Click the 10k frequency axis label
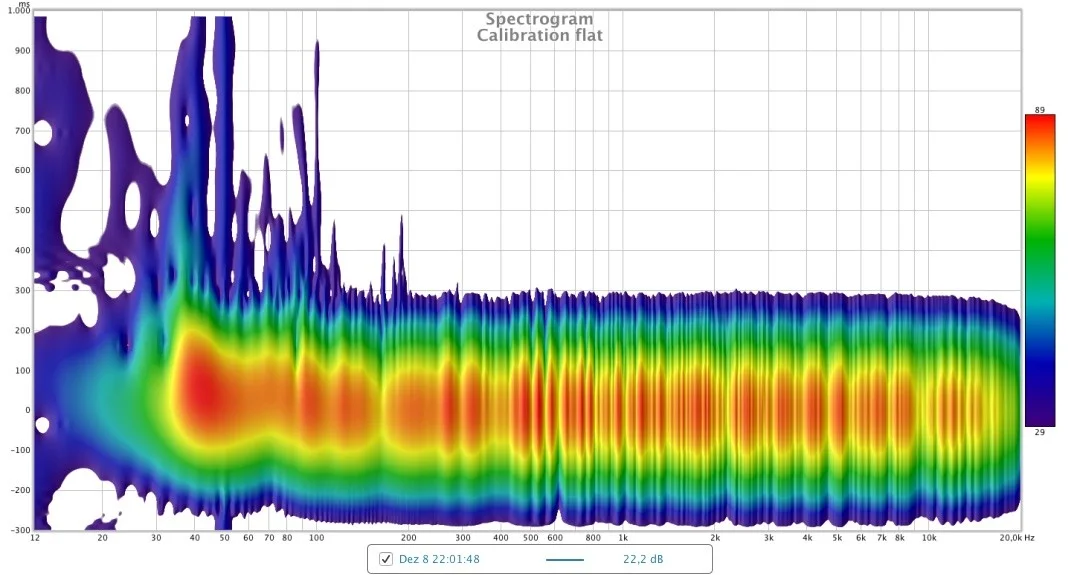 (929, 538)
